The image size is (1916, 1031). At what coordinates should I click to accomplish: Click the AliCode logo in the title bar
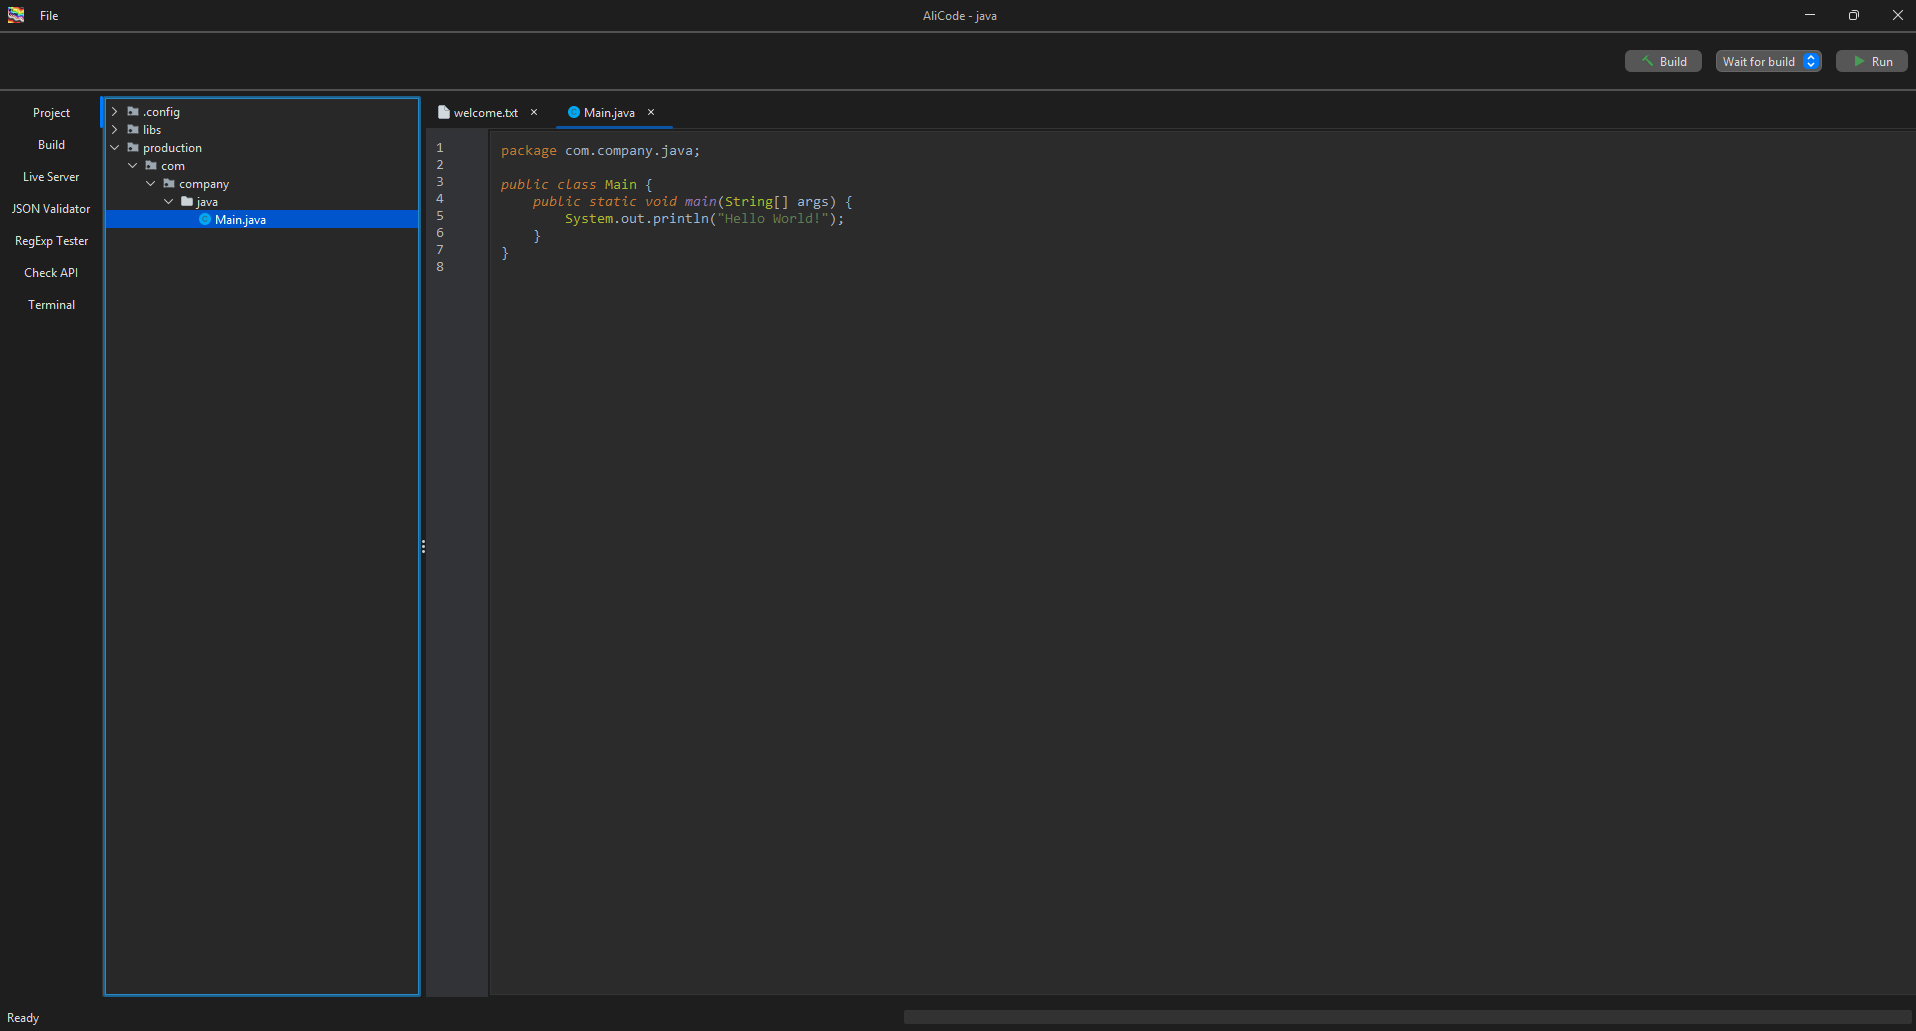tap(15, 15)
